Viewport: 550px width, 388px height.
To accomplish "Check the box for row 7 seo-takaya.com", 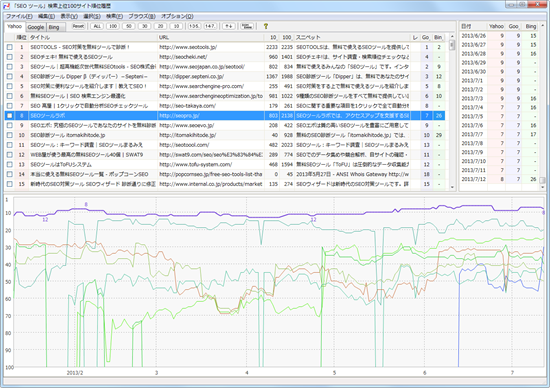I will [10, 106].
